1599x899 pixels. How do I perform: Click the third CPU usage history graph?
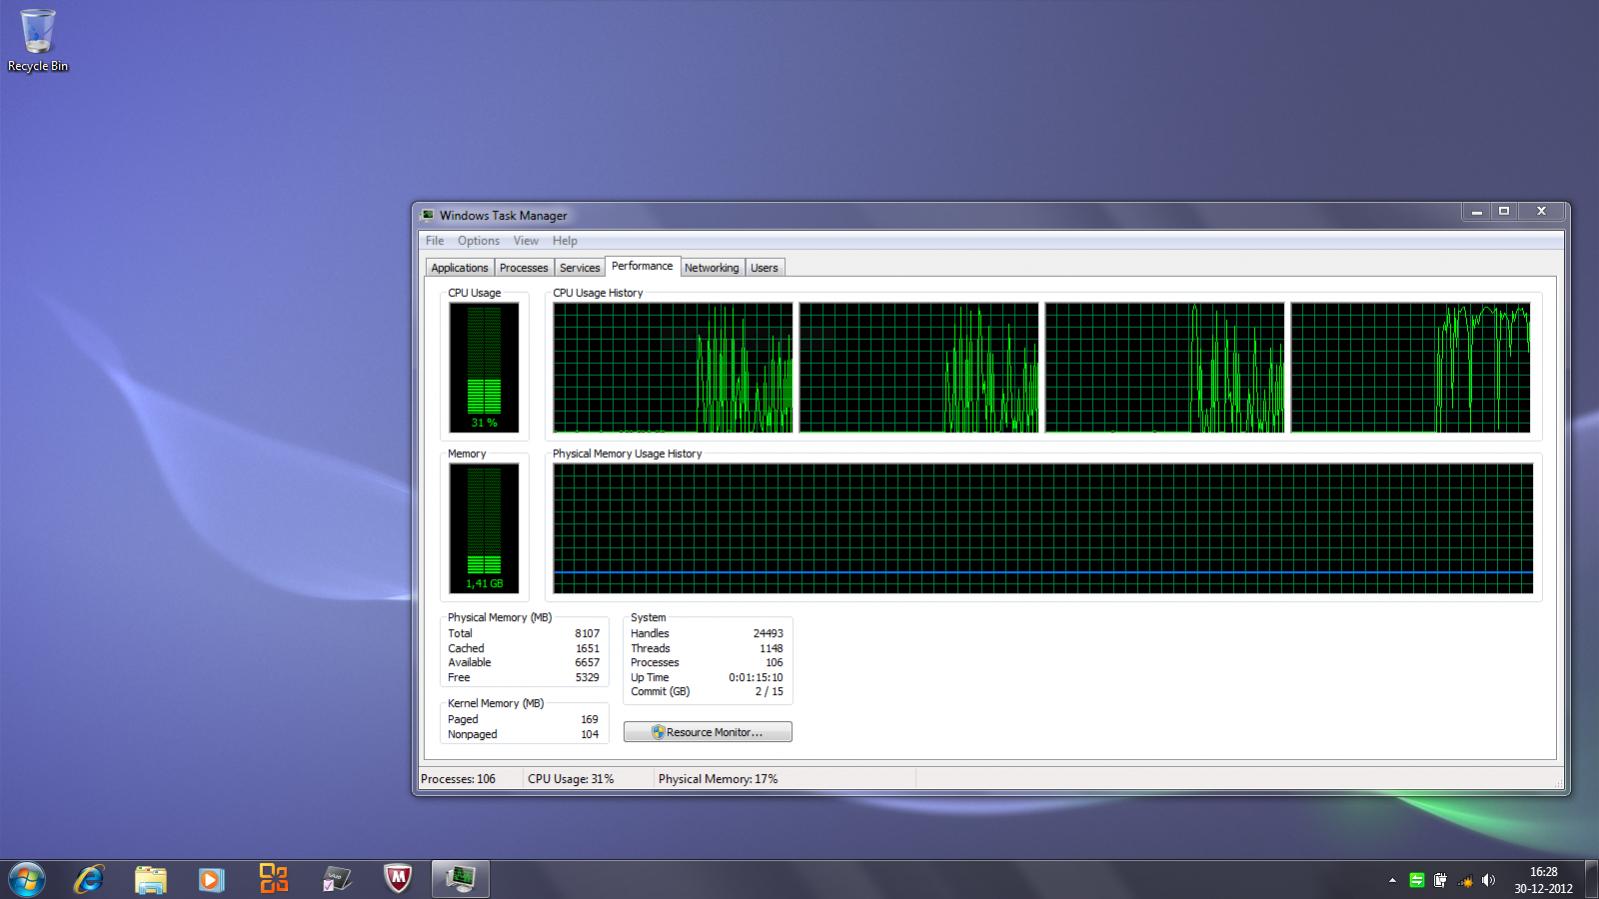(x=1165, y=368)
